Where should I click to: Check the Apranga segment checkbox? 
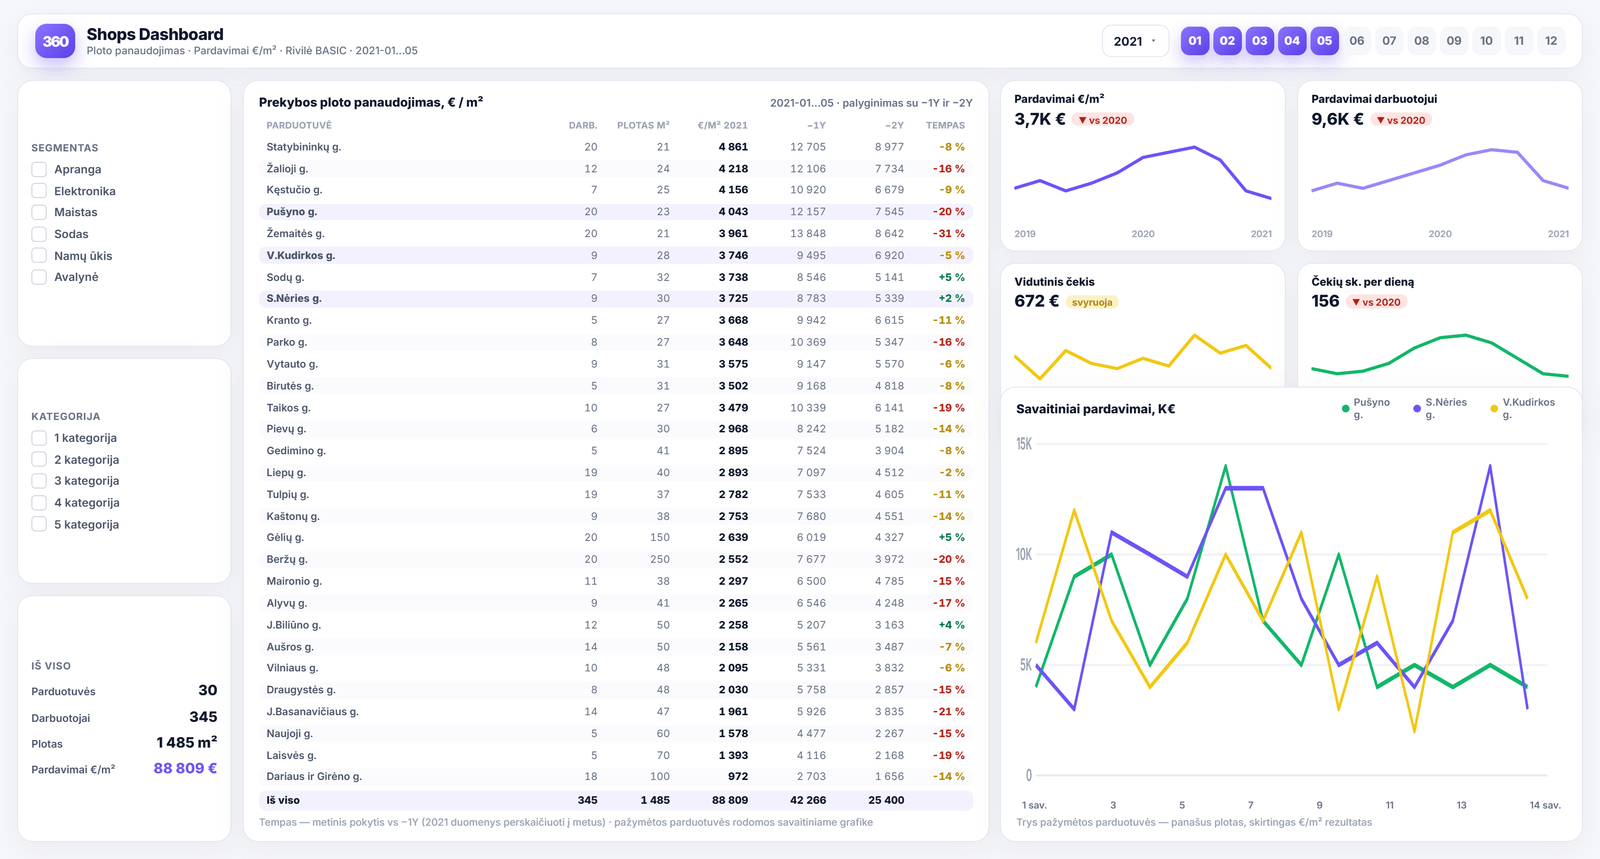[x=39, y=169]
